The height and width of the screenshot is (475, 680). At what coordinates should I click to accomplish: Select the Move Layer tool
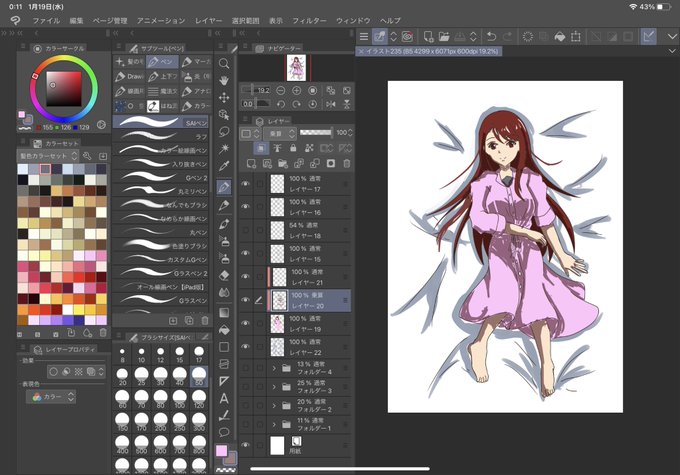pyautogui.click(x=224, y=98)
